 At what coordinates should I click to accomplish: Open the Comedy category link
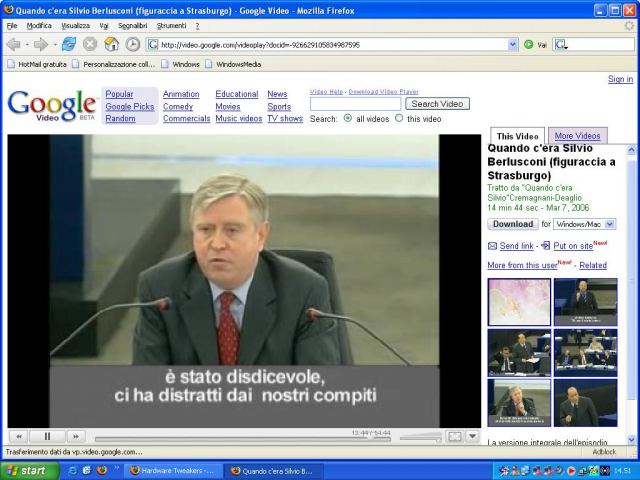point(178,107)
